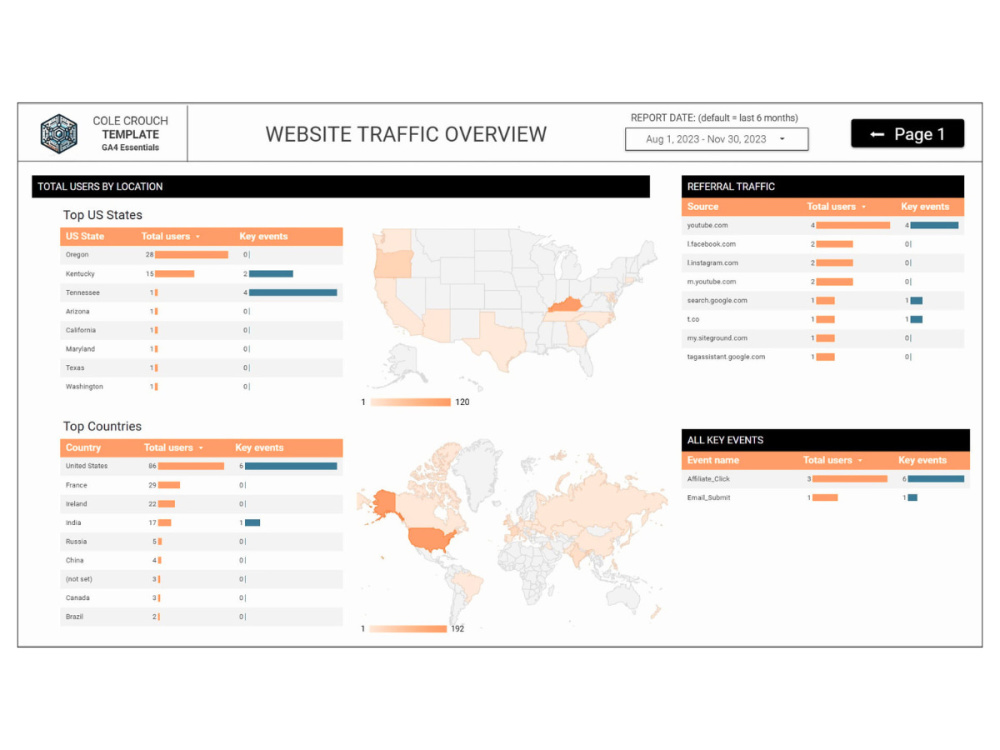Select the Brazil row

pyautogui.click(x=202, y=617)
